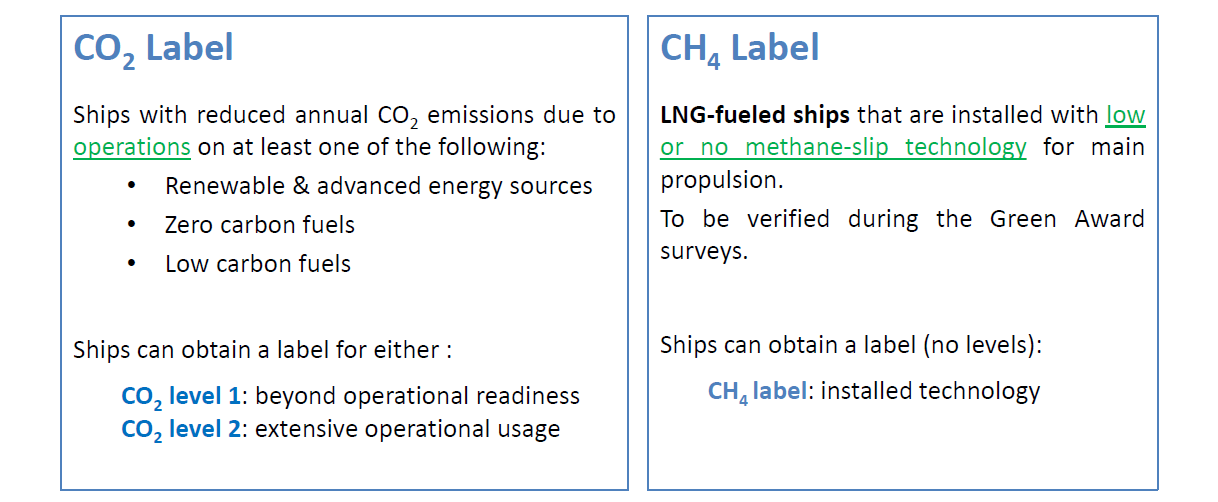This screenshot has height=502, width=1218.
Task: Click the bold "LNG-fueled ships" text
Action: 755,115
